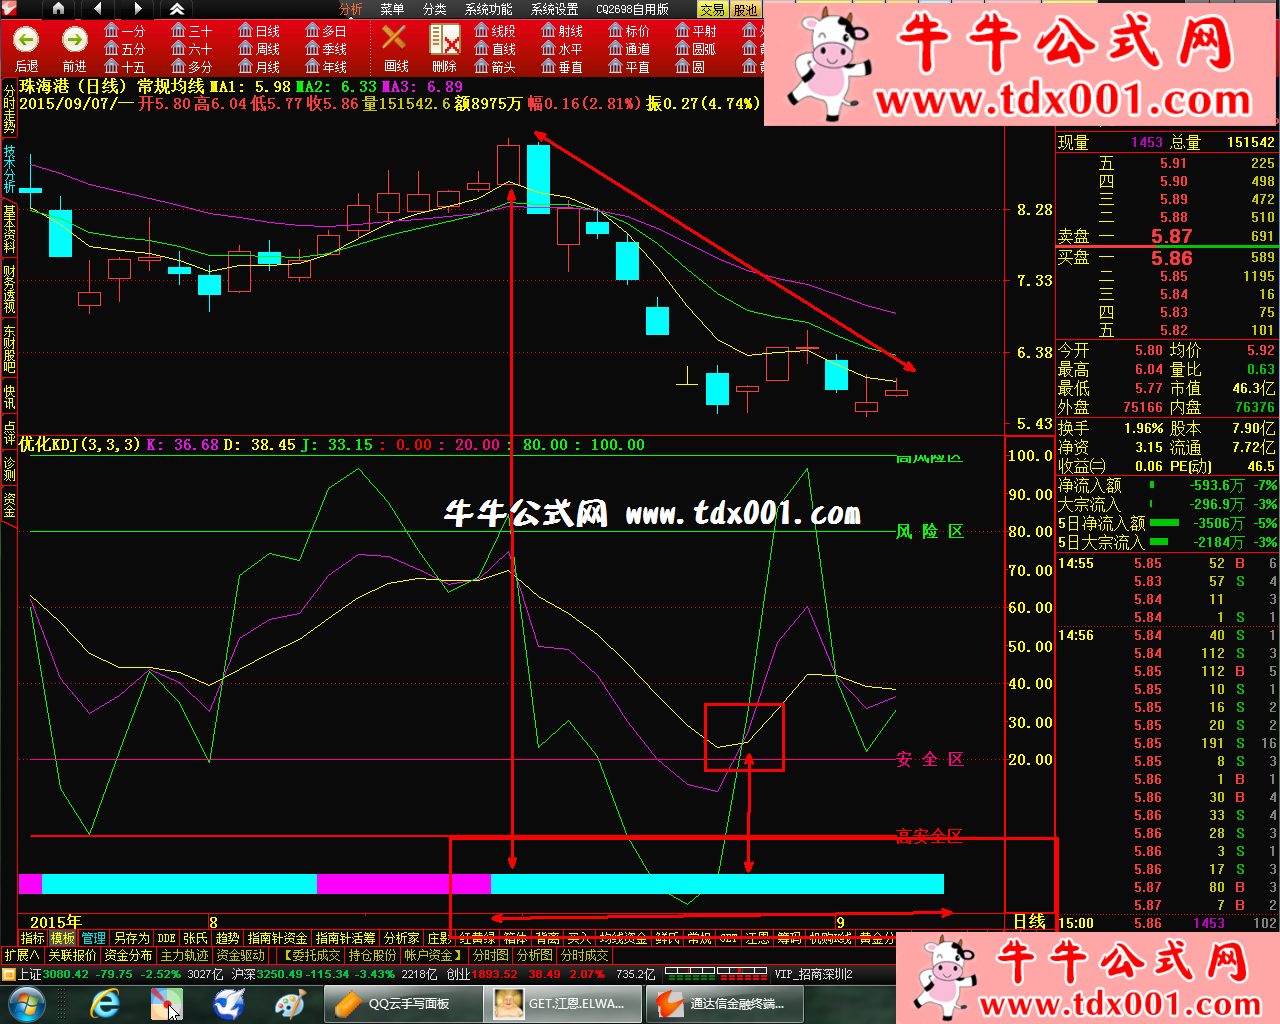Select the 指标 tab below the chart
This screenshot has width=1280, height=1024.
click(x=33, y=938)
